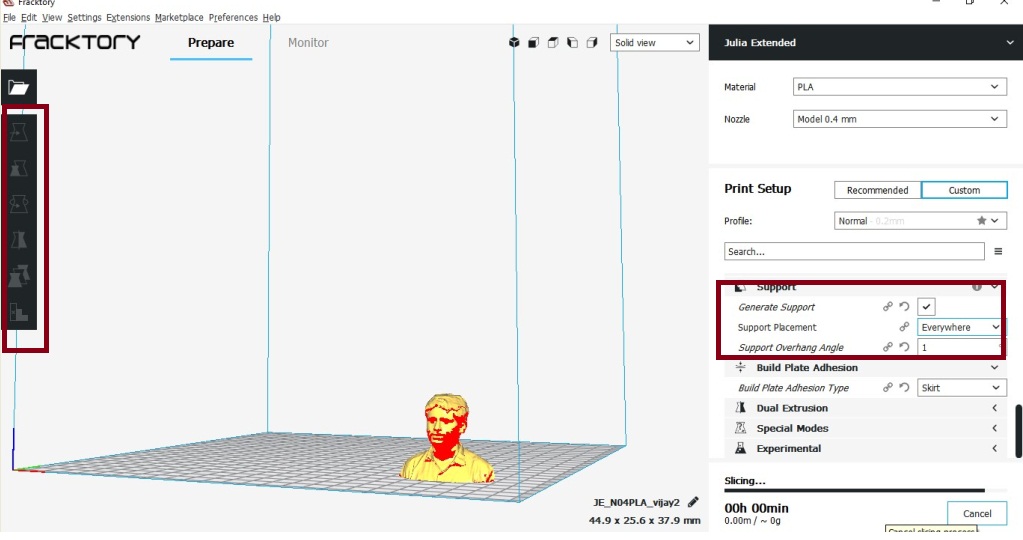The height and width of the screenshot is (540, 1023).
Task: Click link icon beside Generate Support
Action: click(x=887, y=307)
